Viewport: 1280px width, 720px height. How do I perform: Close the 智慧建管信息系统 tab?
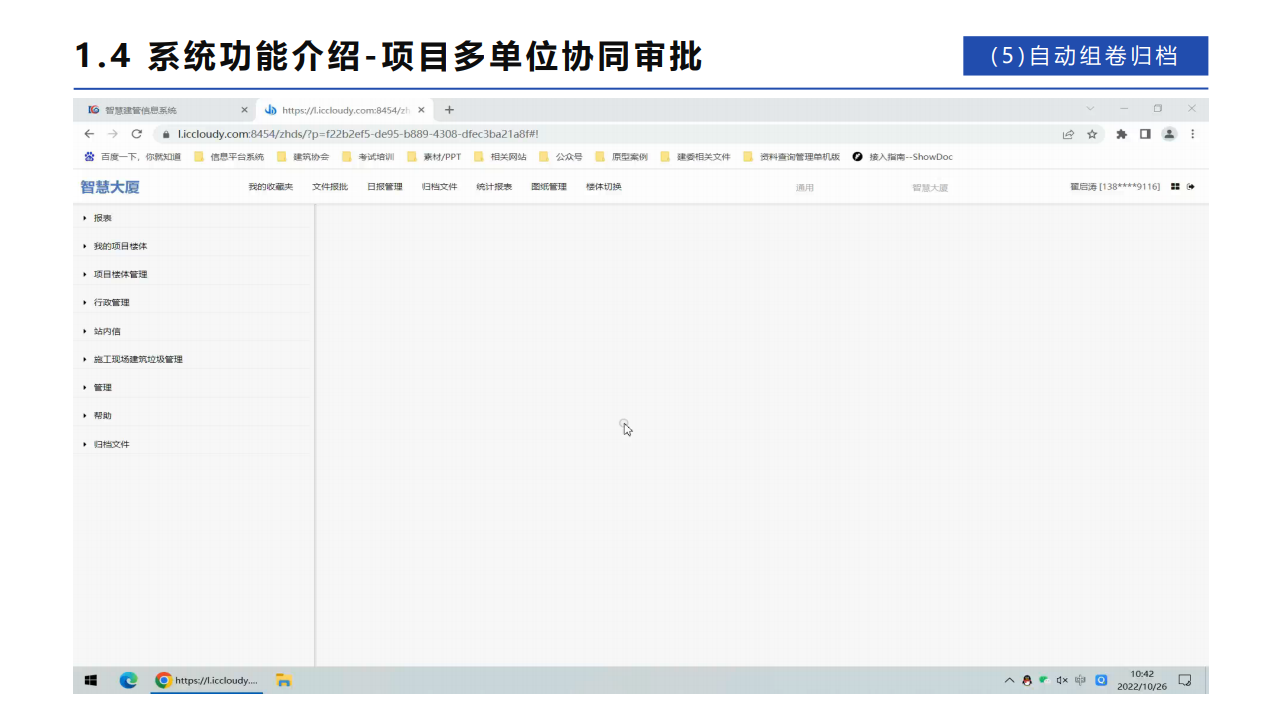coord(244,110)
